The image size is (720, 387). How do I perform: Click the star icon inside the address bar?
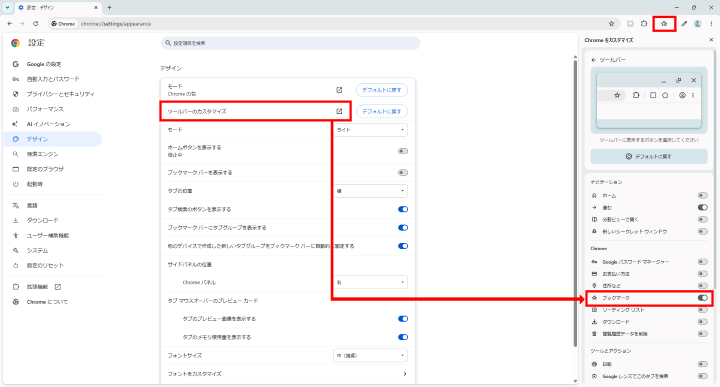tap(611, 23)
